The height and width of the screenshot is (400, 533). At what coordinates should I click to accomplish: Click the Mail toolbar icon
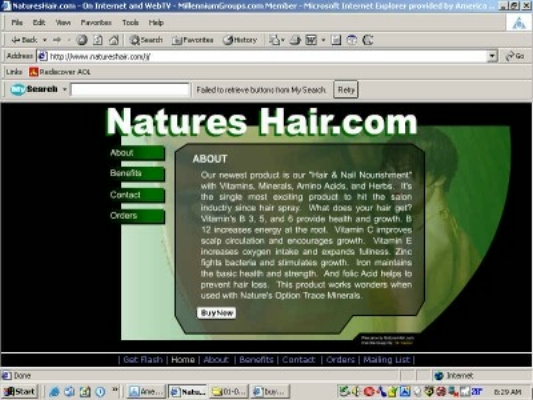coord(275,40)
